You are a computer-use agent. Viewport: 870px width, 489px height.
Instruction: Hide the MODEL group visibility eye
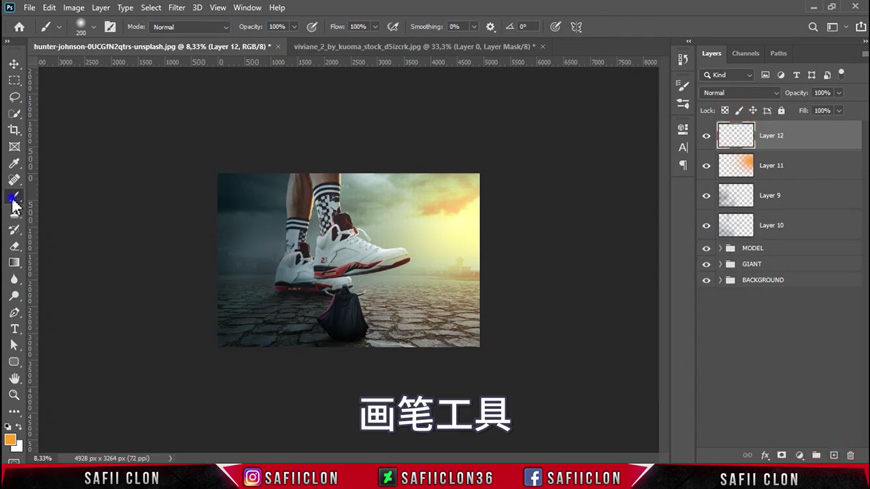click(x=706, y=249)
